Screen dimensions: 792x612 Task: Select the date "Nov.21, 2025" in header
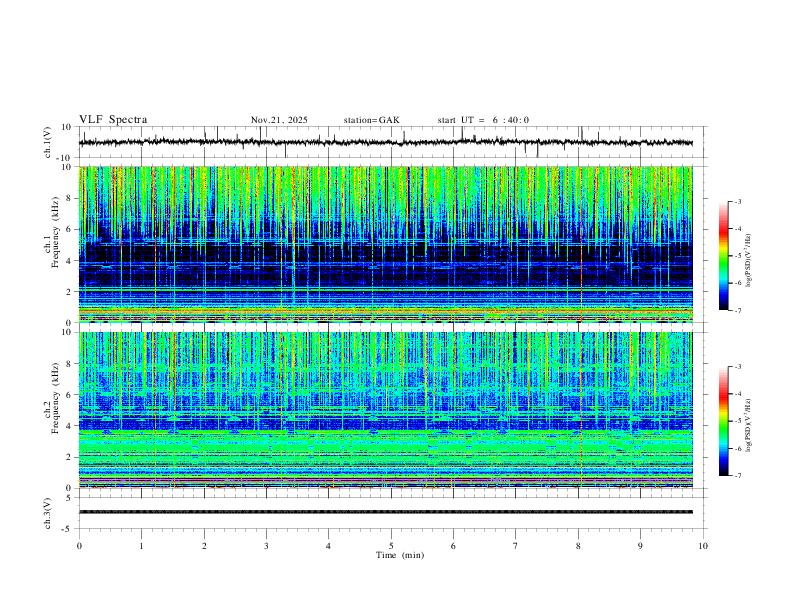click(279, 120)
